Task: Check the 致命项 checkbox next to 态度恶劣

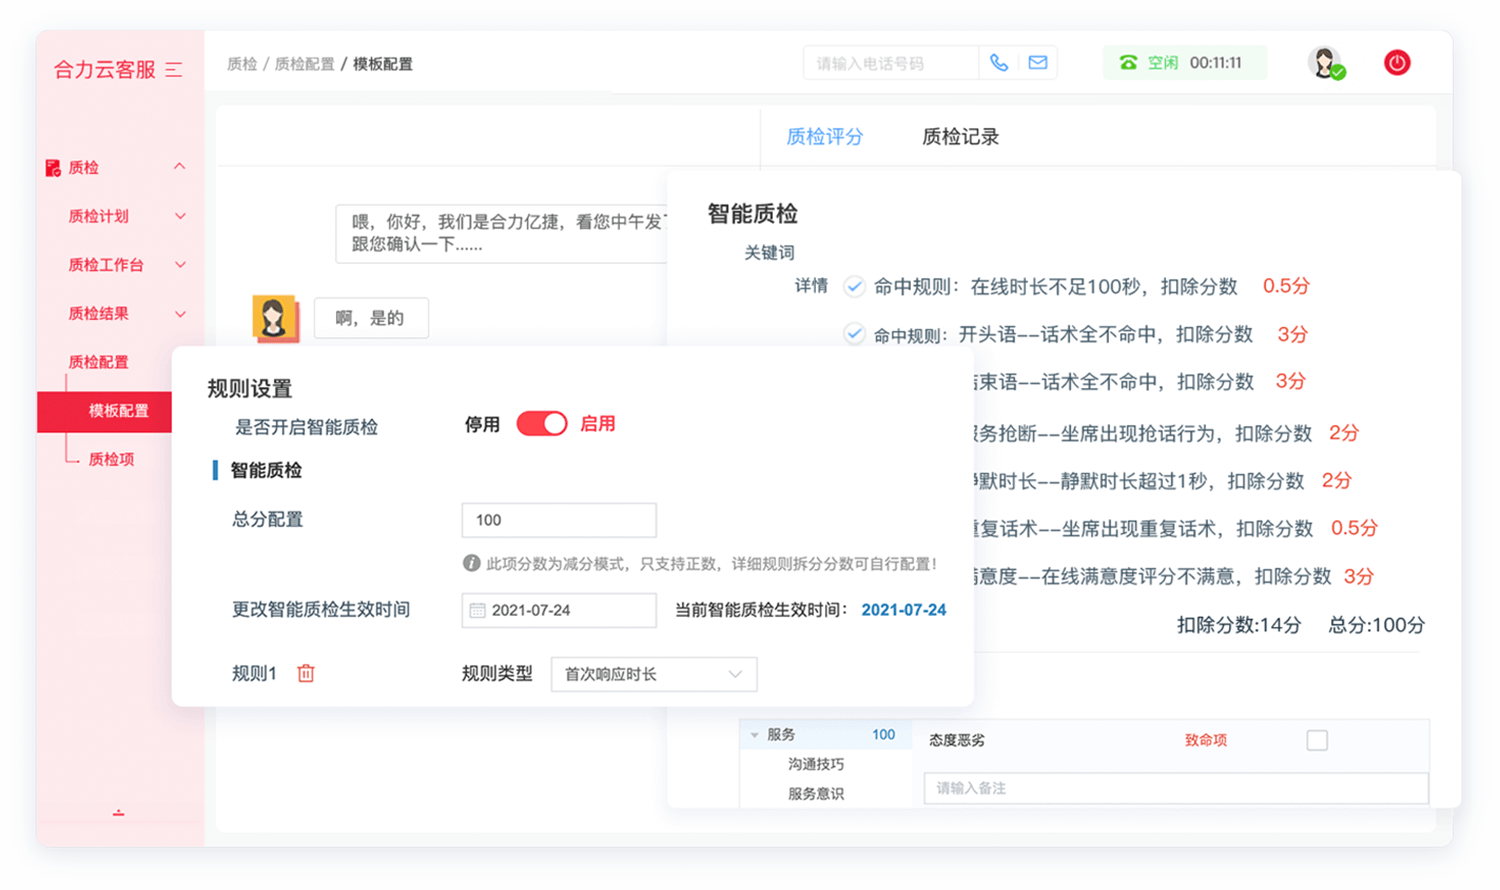Action: click(x=1317, y=740)
